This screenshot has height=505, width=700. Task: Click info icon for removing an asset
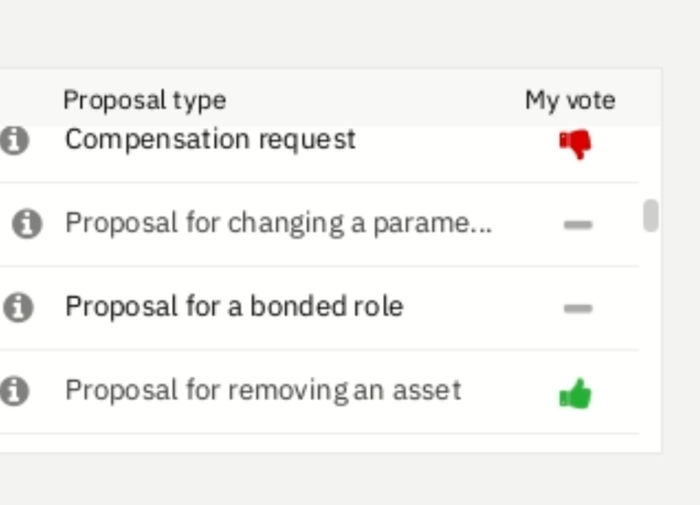[13, 391]
